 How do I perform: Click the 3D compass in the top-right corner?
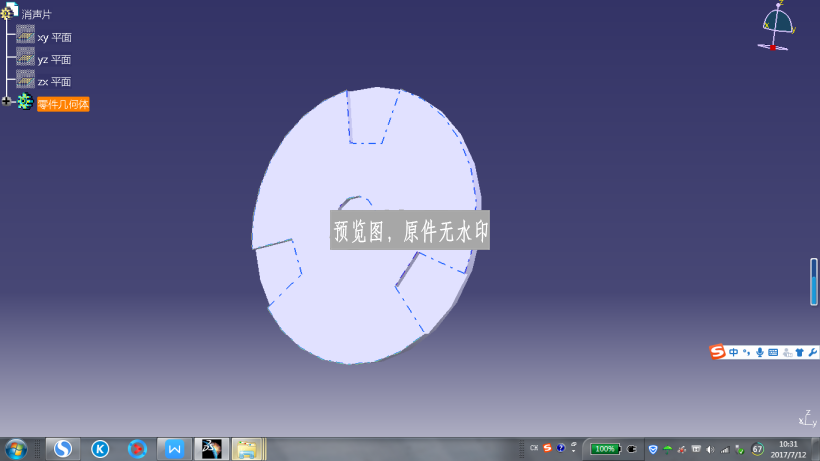777,26
